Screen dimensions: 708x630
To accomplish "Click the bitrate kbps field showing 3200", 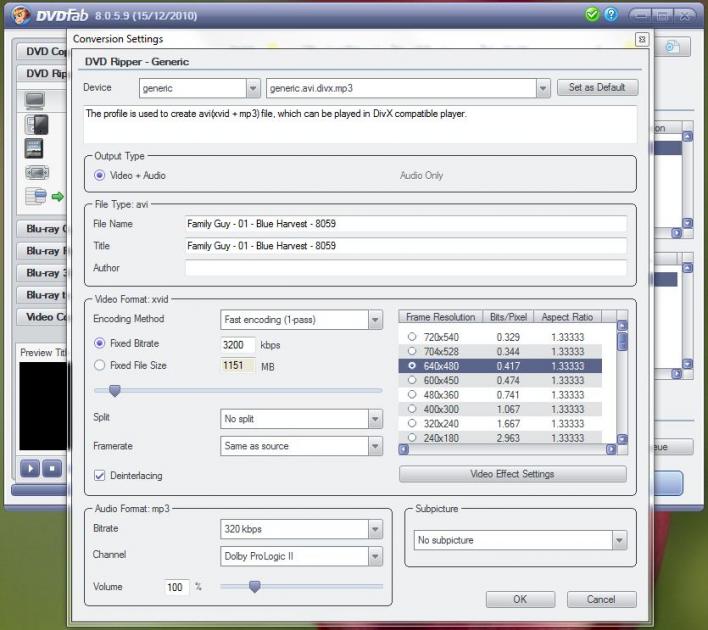I will point(238,345).
